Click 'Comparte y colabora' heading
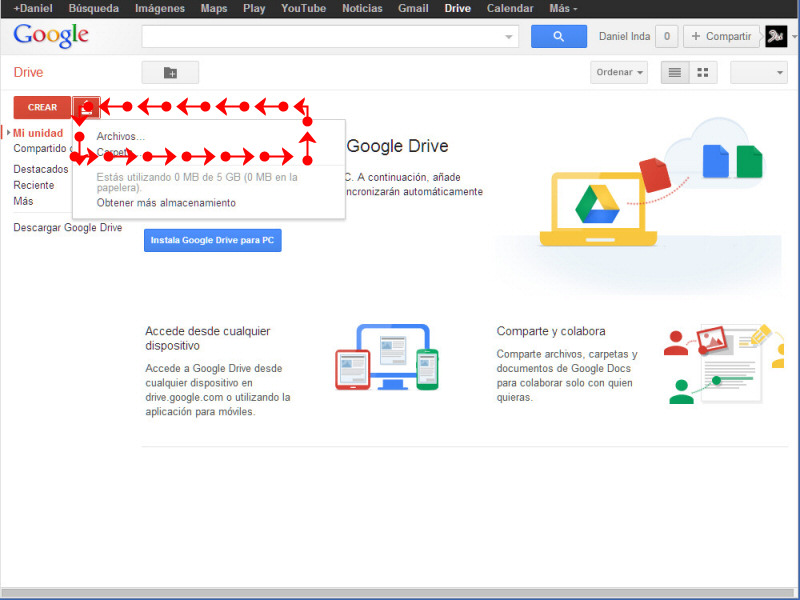The width and height of the screenshot is (800, 600). pyautogui.click(x=551, y=331)
